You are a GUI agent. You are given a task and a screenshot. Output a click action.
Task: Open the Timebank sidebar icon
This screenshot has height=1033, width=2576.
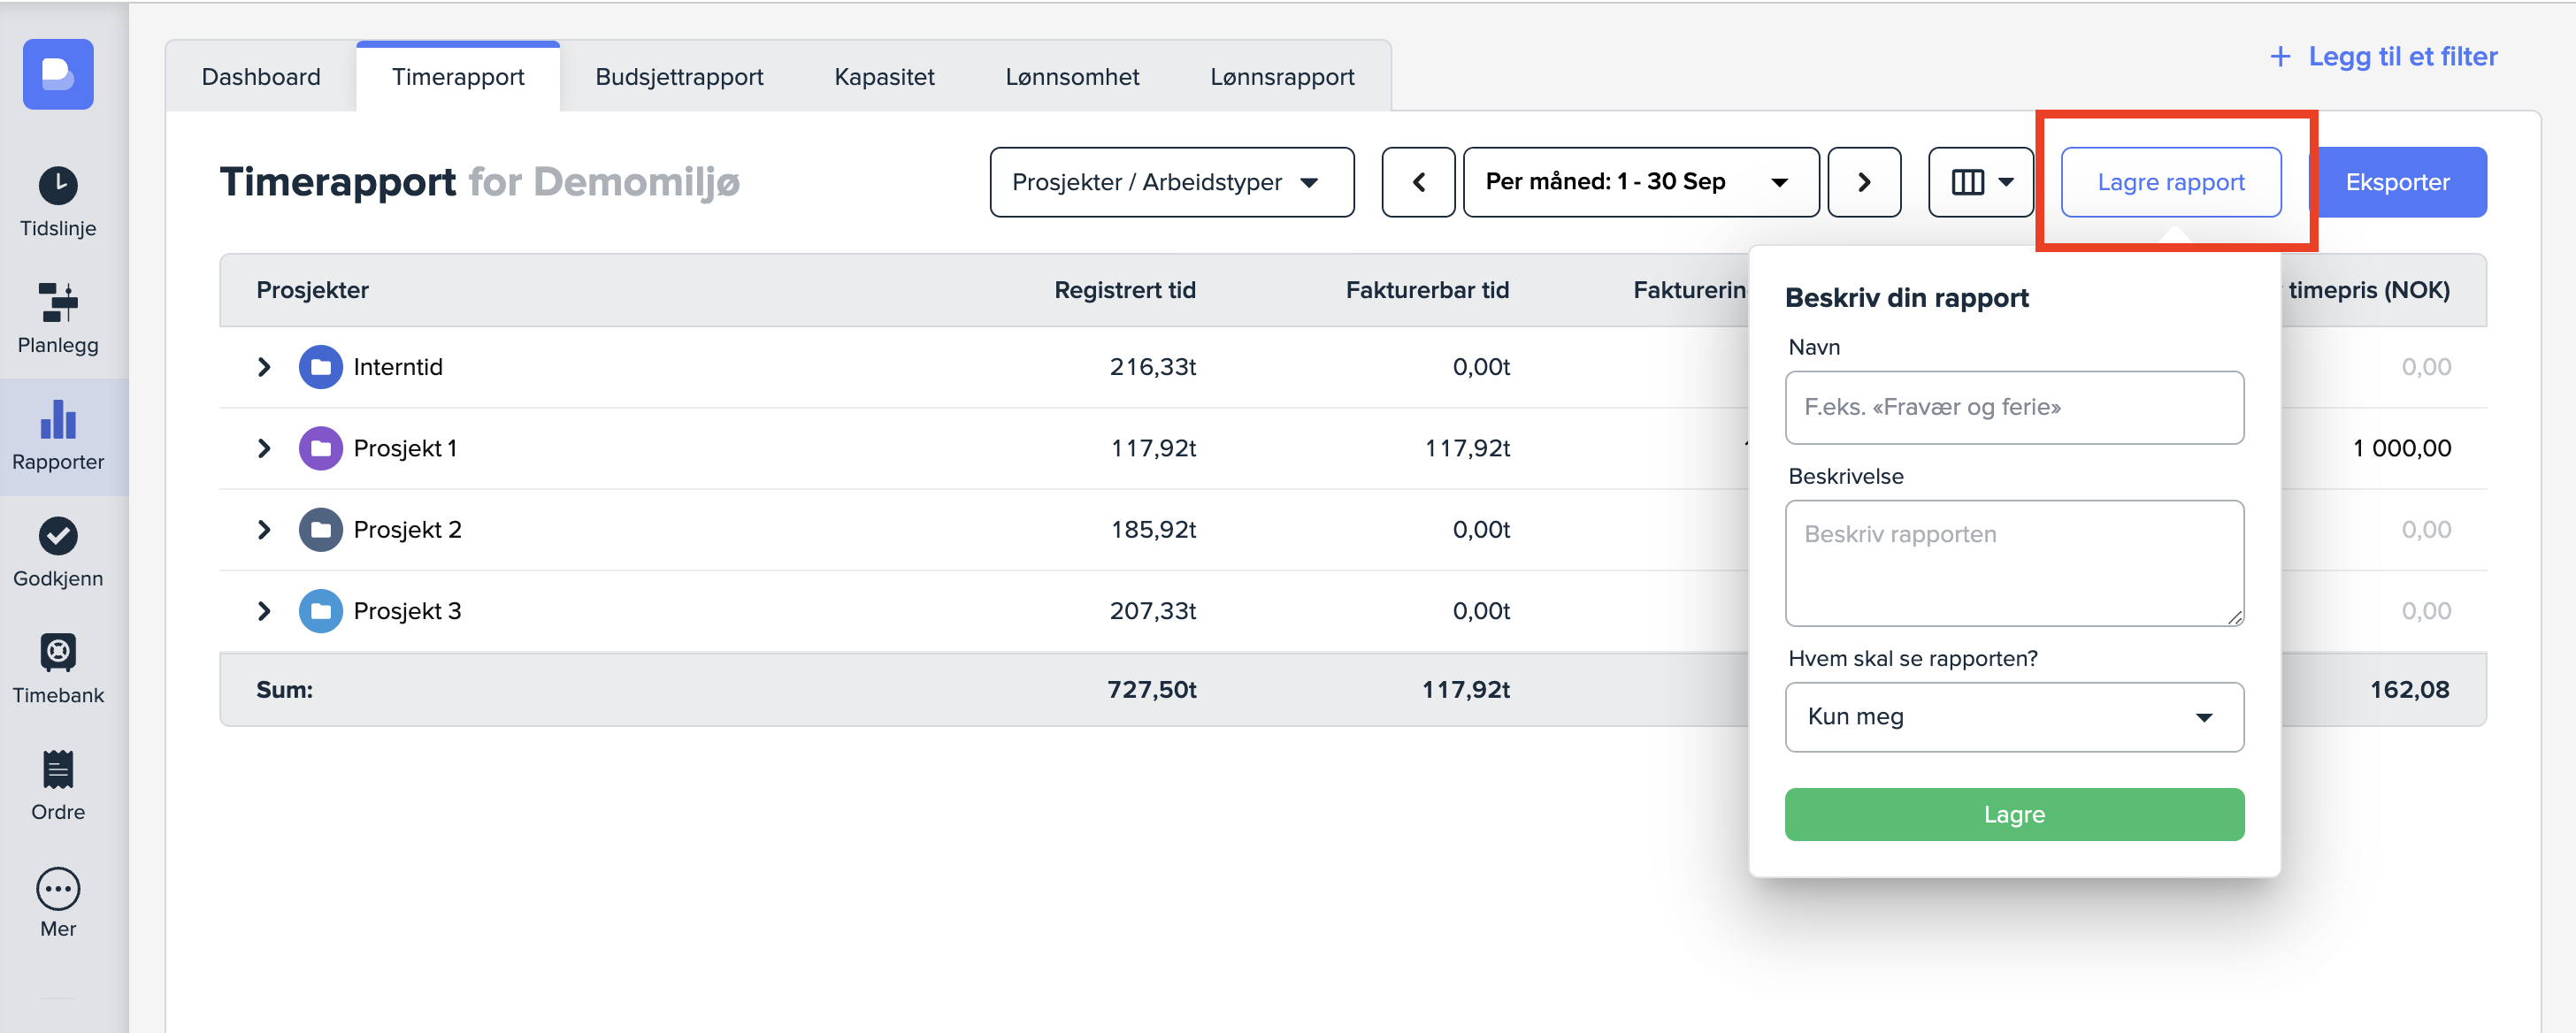pos(58,652)
